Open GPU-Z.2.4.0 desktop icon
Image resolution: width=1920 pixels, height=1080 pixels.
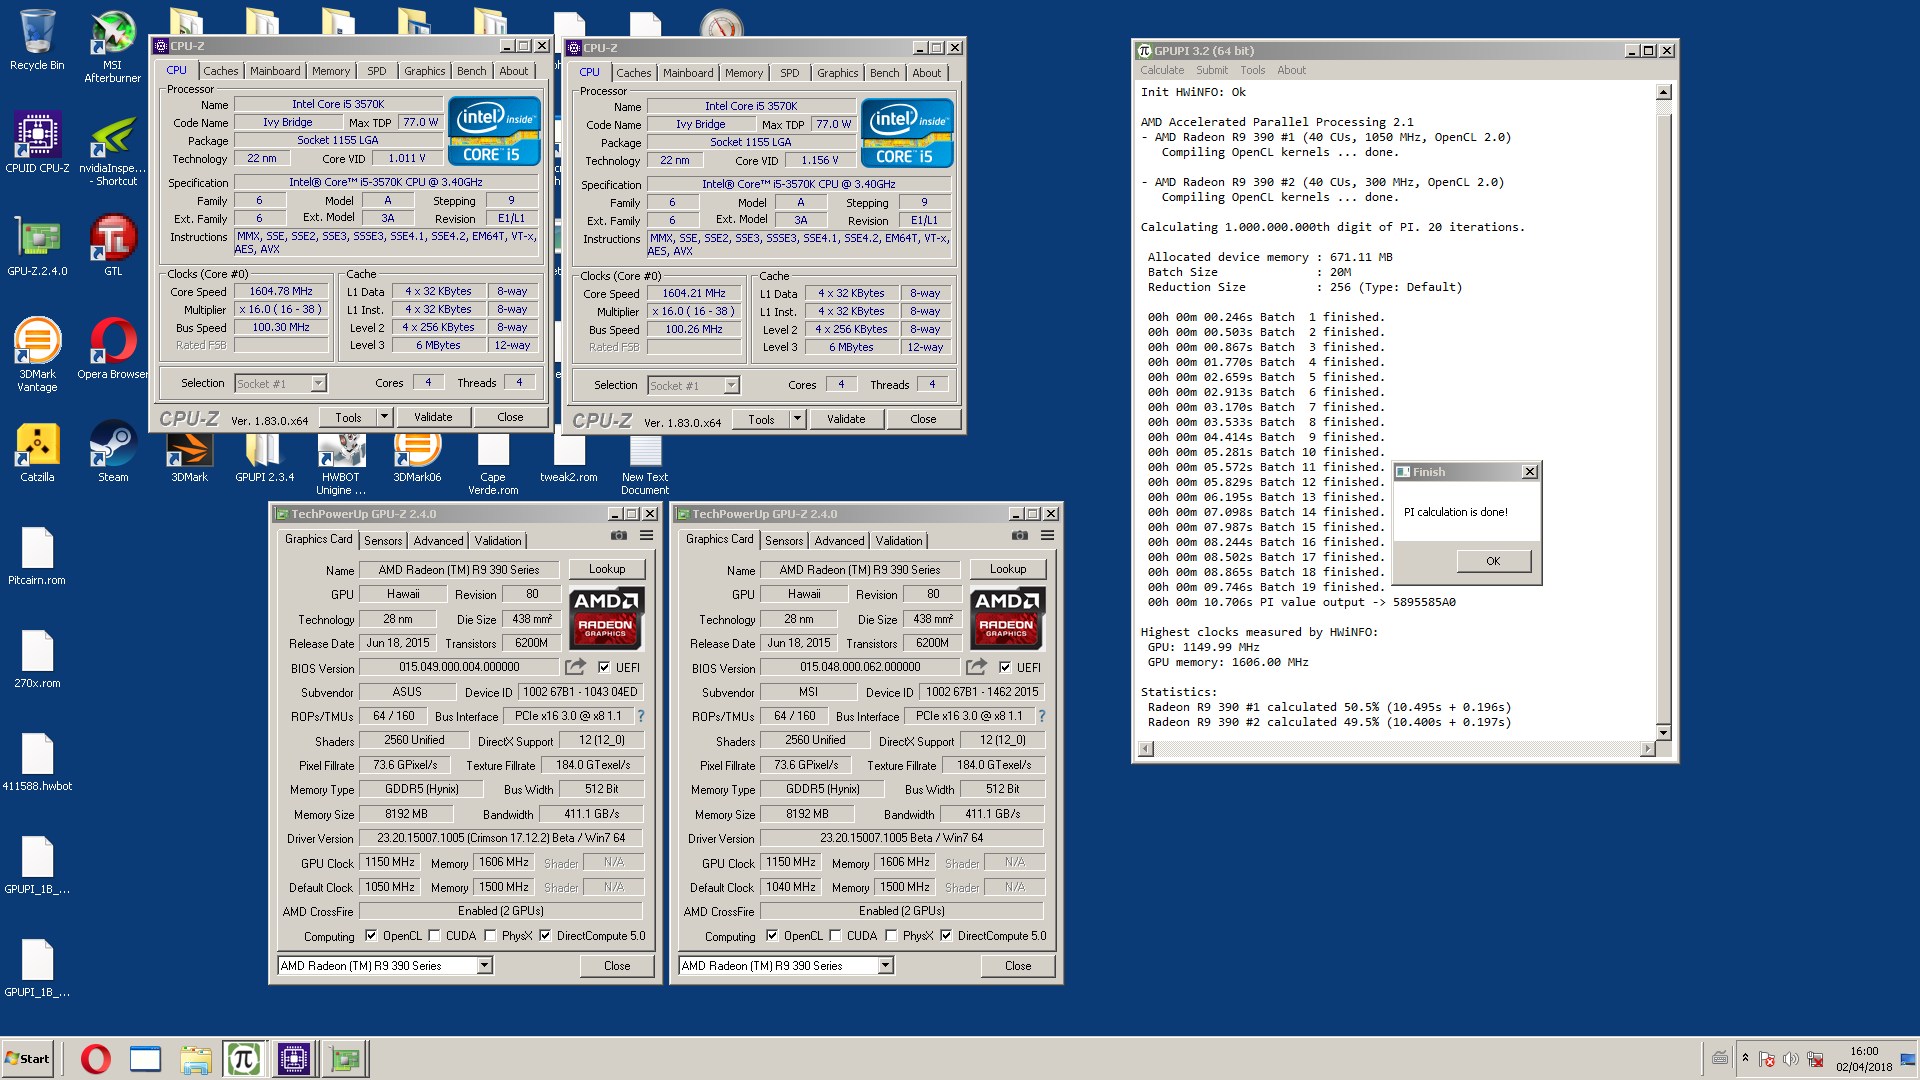pyautogui.click(x=37, y=245)
